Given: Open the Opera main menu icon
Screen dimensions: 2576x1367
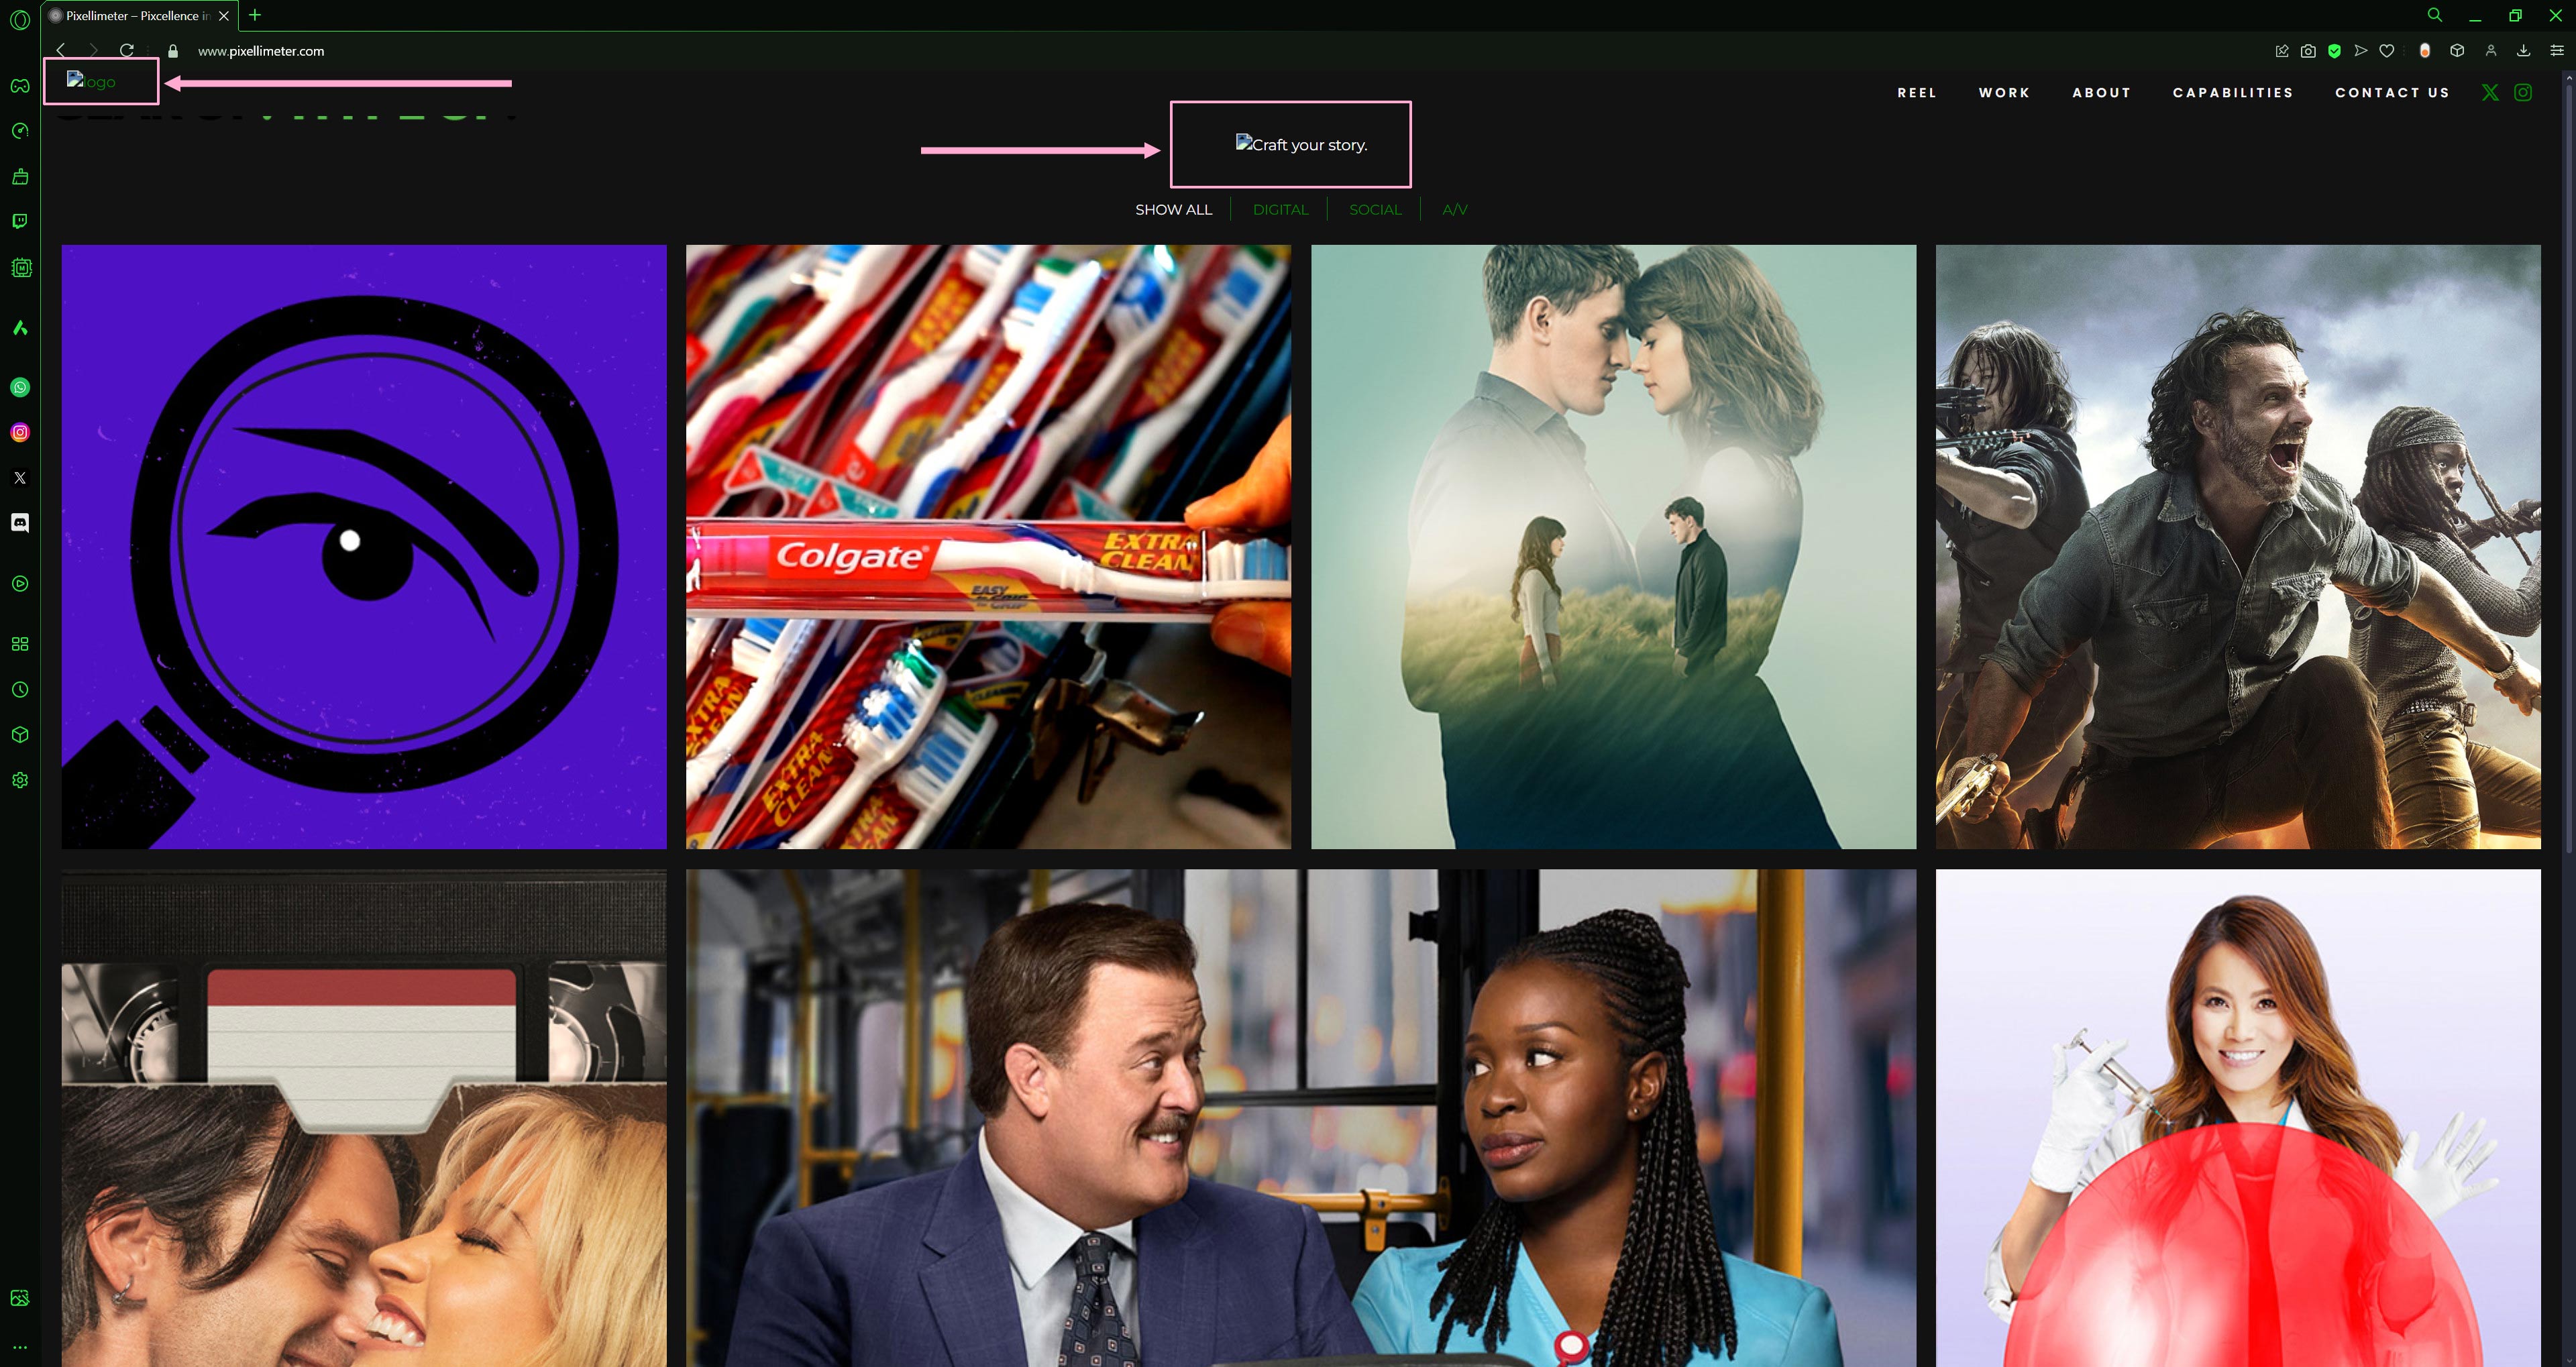Looking at the screenshot, I should pos(19,19).
